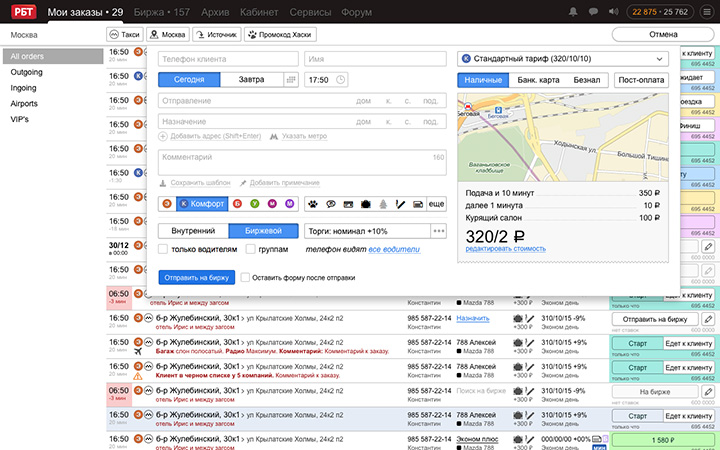Select the red Б class icon
720x450 pixels.
237,204
